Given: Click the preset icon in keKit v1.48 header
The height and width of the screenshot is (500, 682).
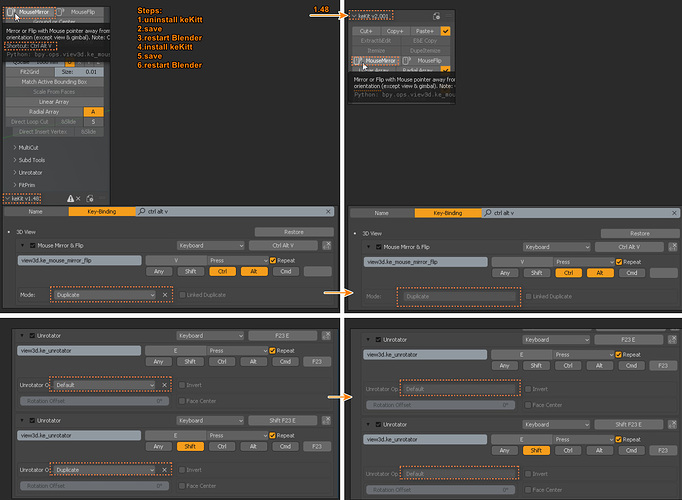Looking at the screenshot, I should (90, 199).
